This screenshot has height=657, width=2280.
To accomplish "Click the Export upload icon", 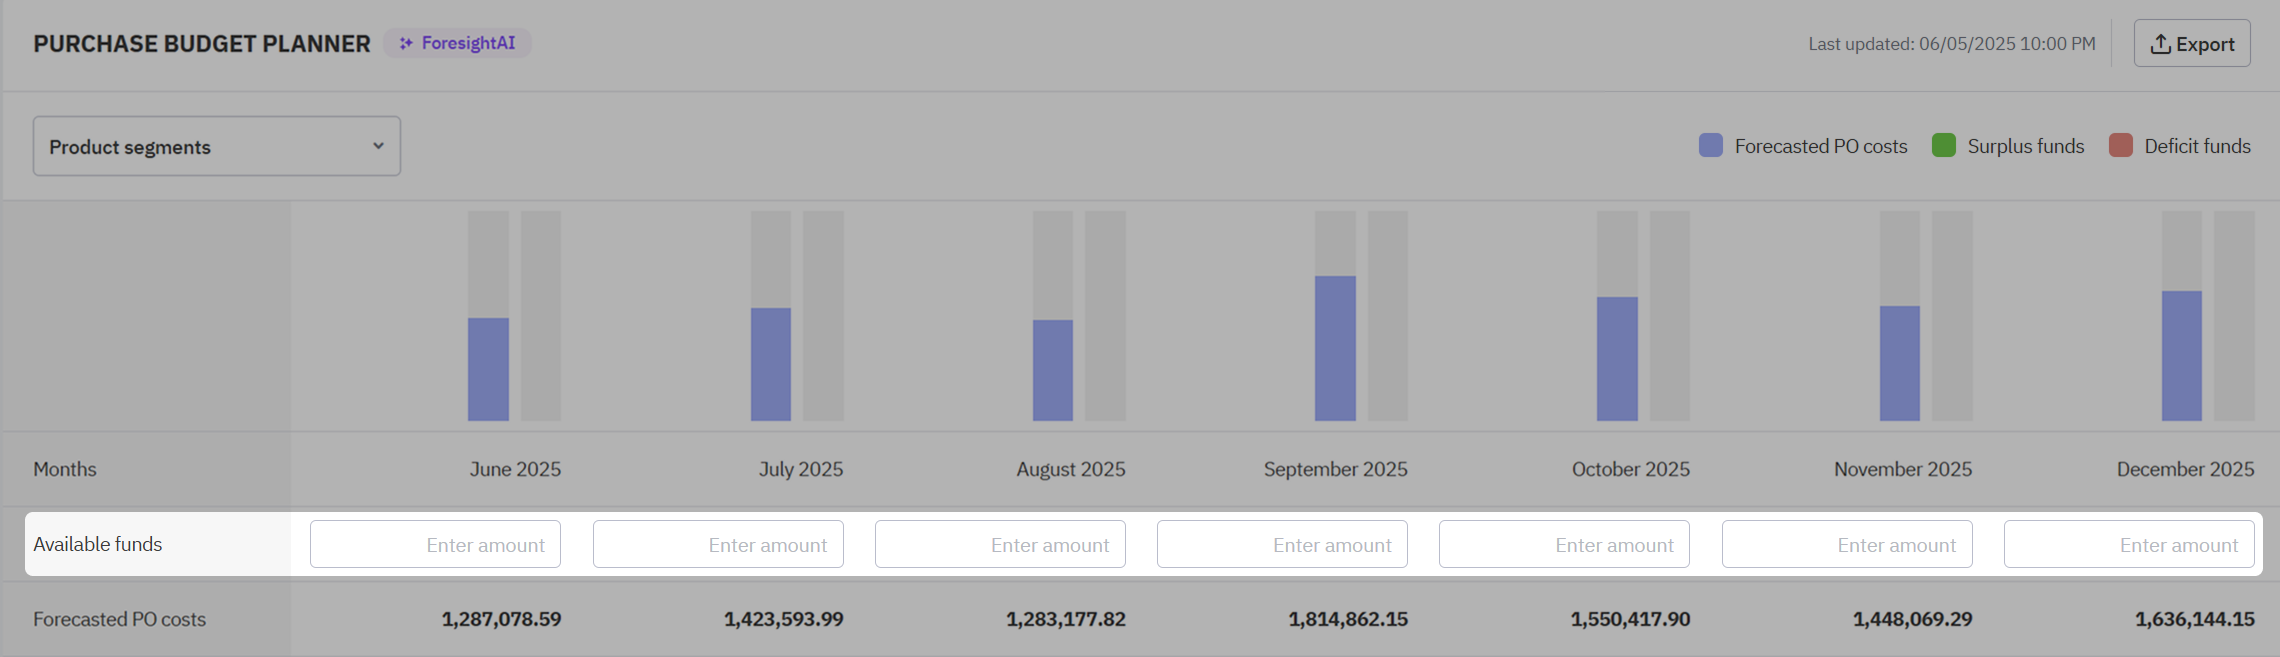I will tap(2159, 42).
